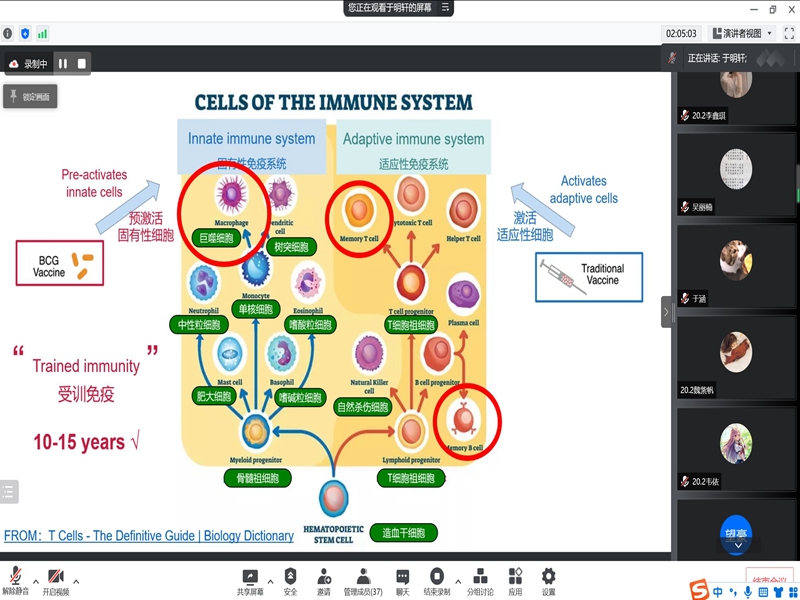
Task: Click the network signal strength indicator
Action: pyautogui.click(x=43, y=33)
